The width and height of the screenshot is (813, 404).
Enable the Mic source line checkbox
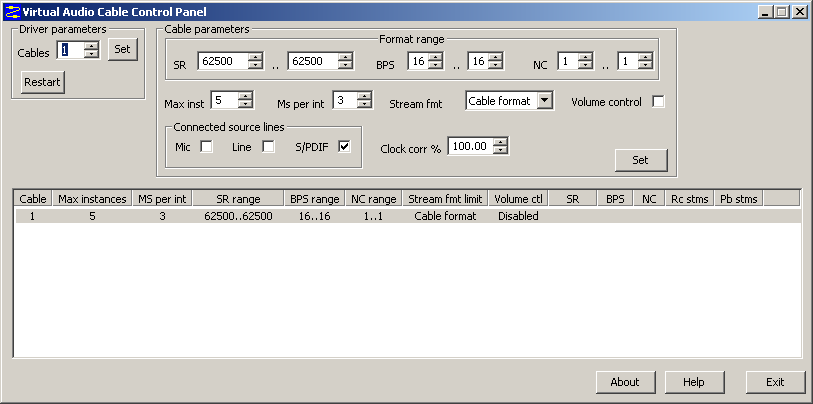point(206,147)
